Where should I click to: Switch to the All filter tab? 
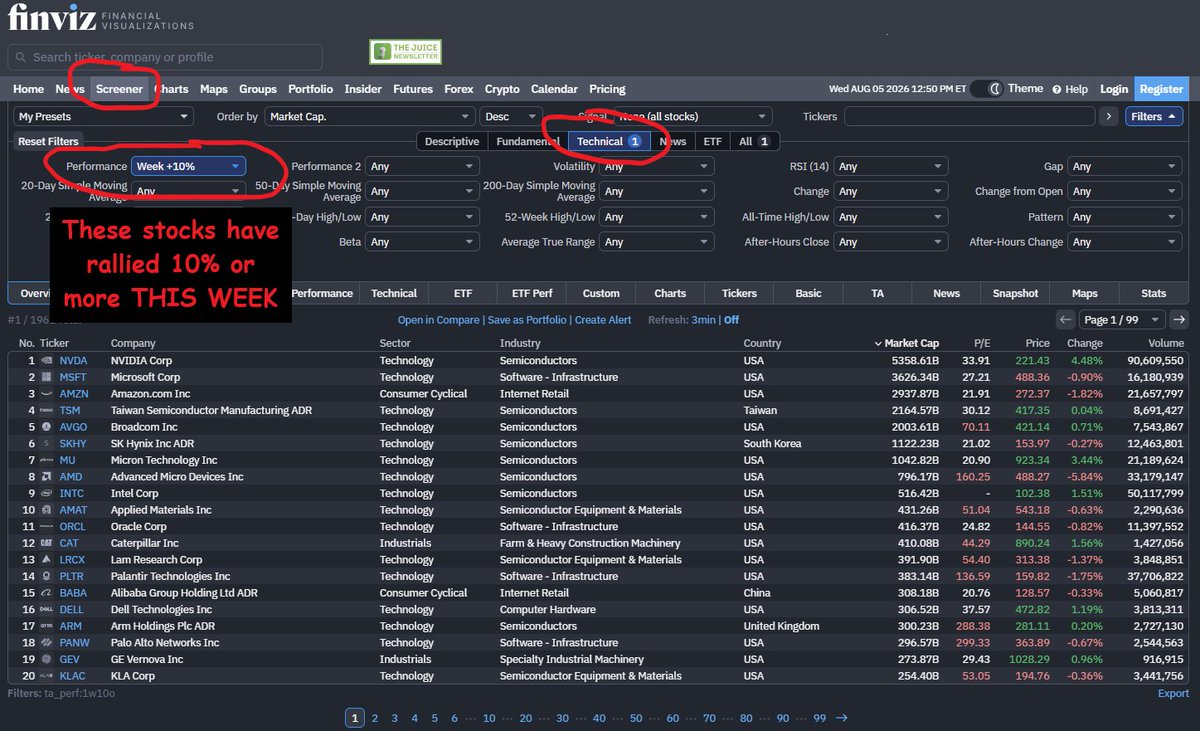coord(754,141)
